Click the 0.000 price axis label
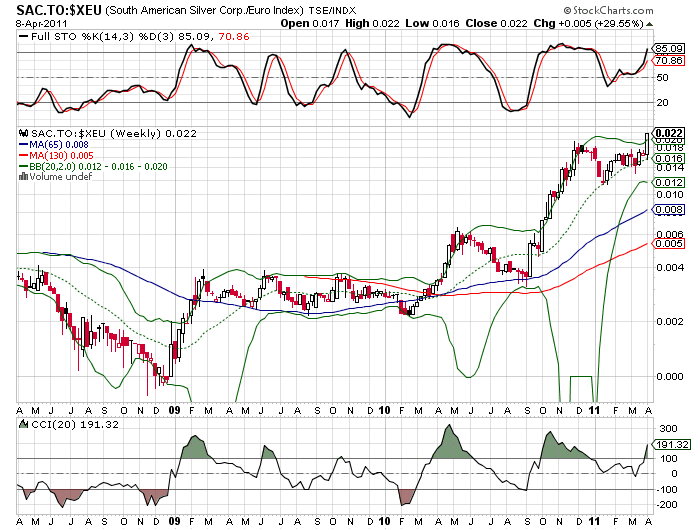 pyautogui.click(x=670, y=376)
